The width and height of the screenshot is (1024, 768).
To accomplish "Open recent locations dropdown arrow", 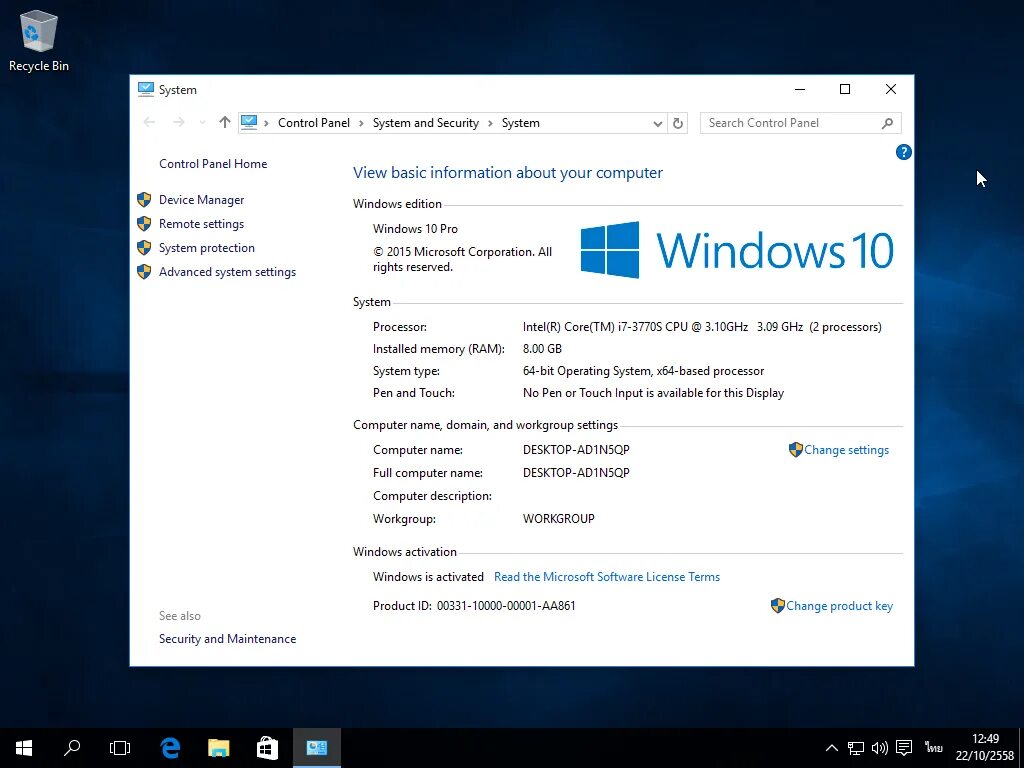I will click(x=202, y=123).
